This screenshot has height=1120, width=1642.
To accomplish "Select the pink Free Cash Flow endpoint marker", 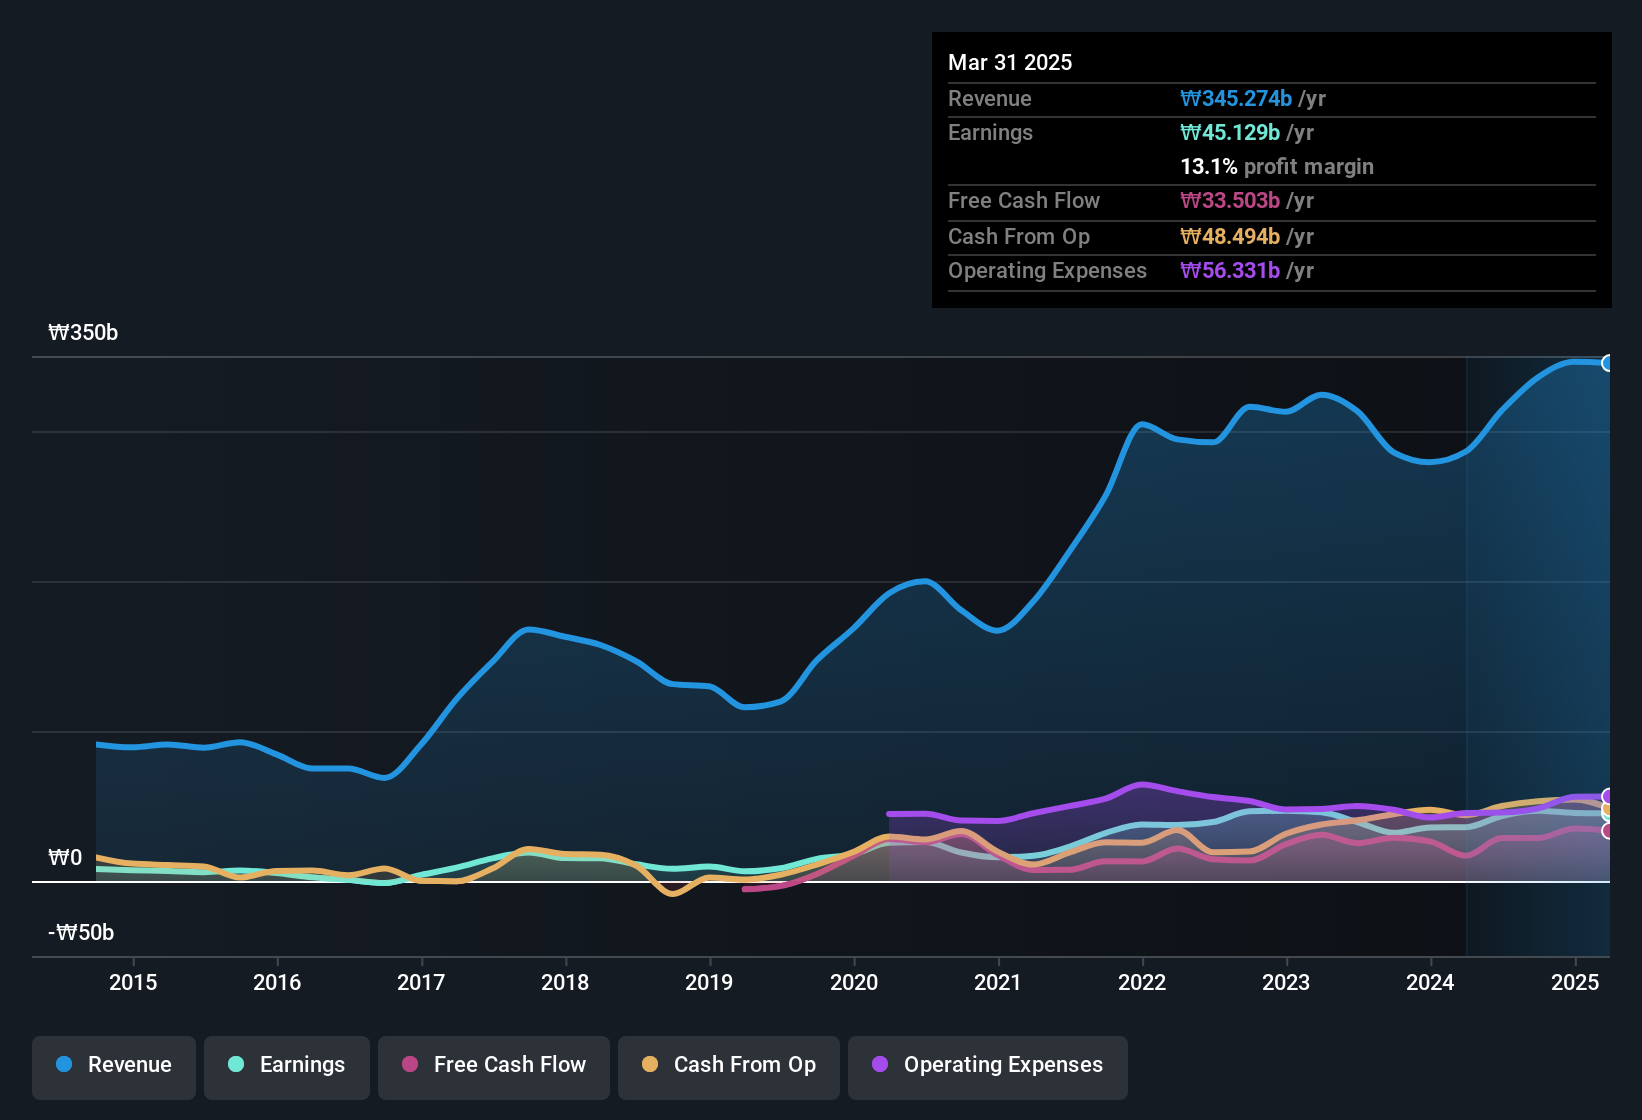I will tap(1608, 831).
